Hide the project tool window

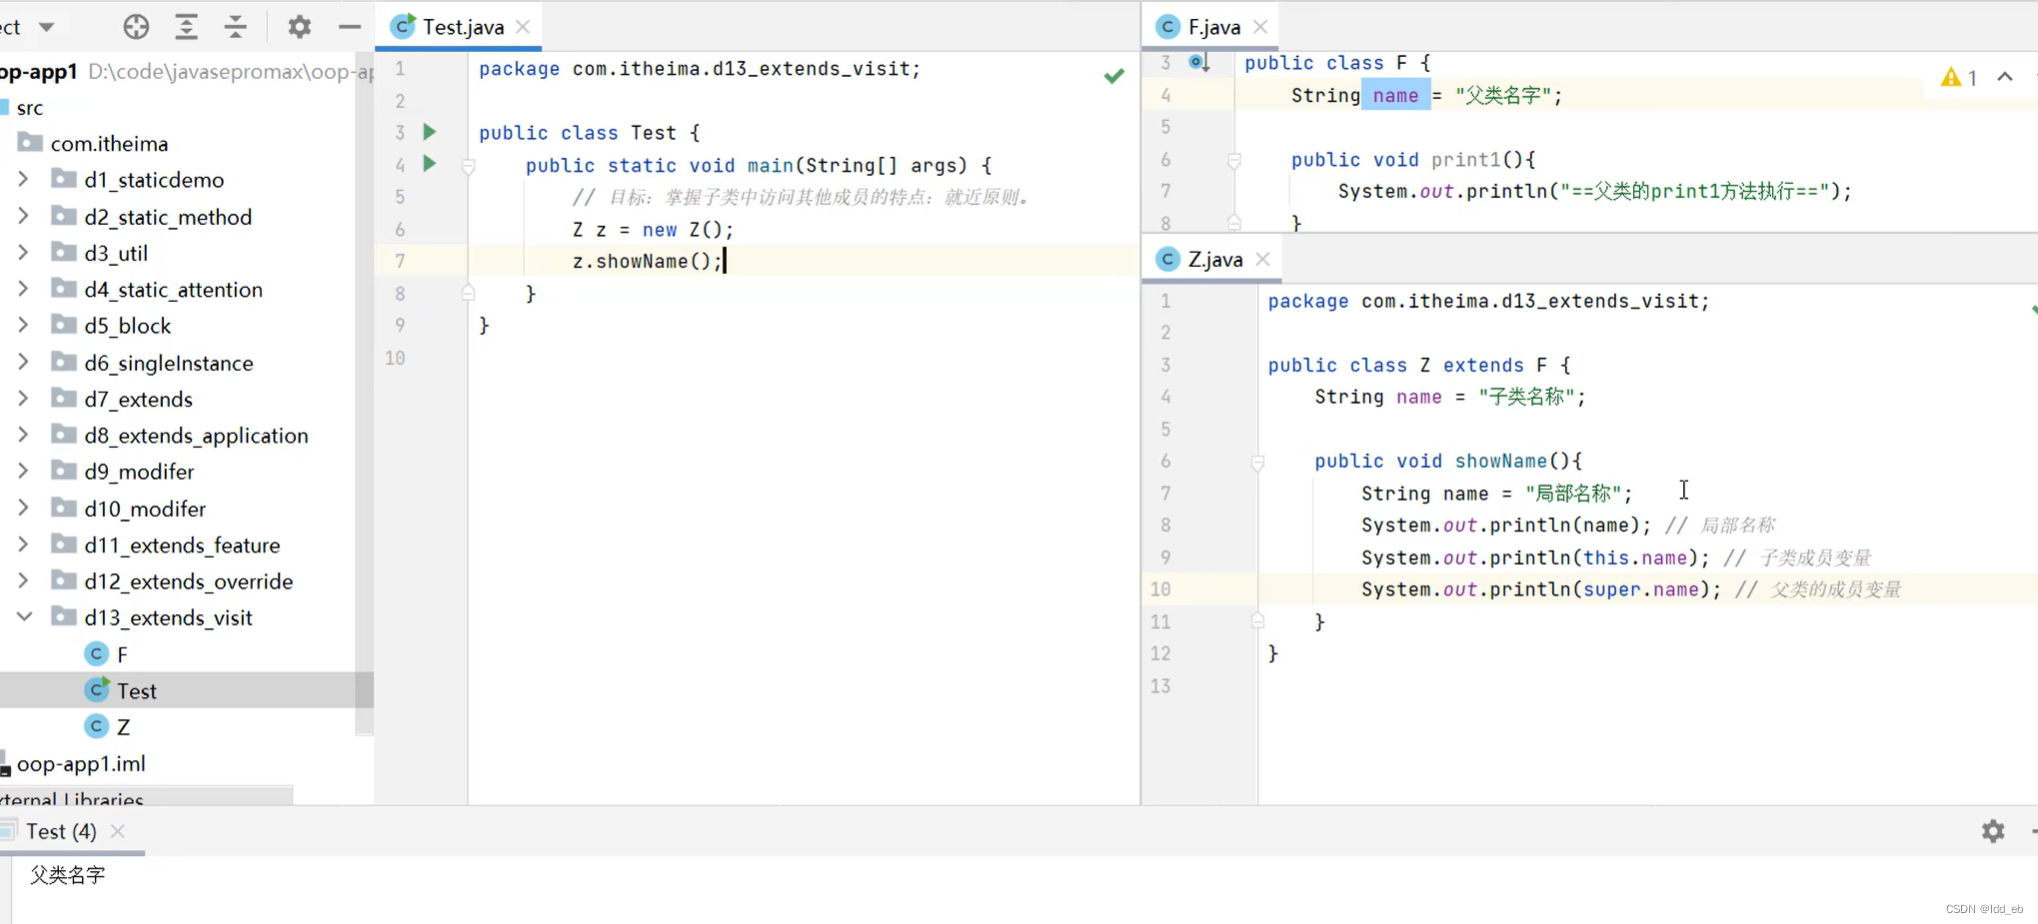349,27
